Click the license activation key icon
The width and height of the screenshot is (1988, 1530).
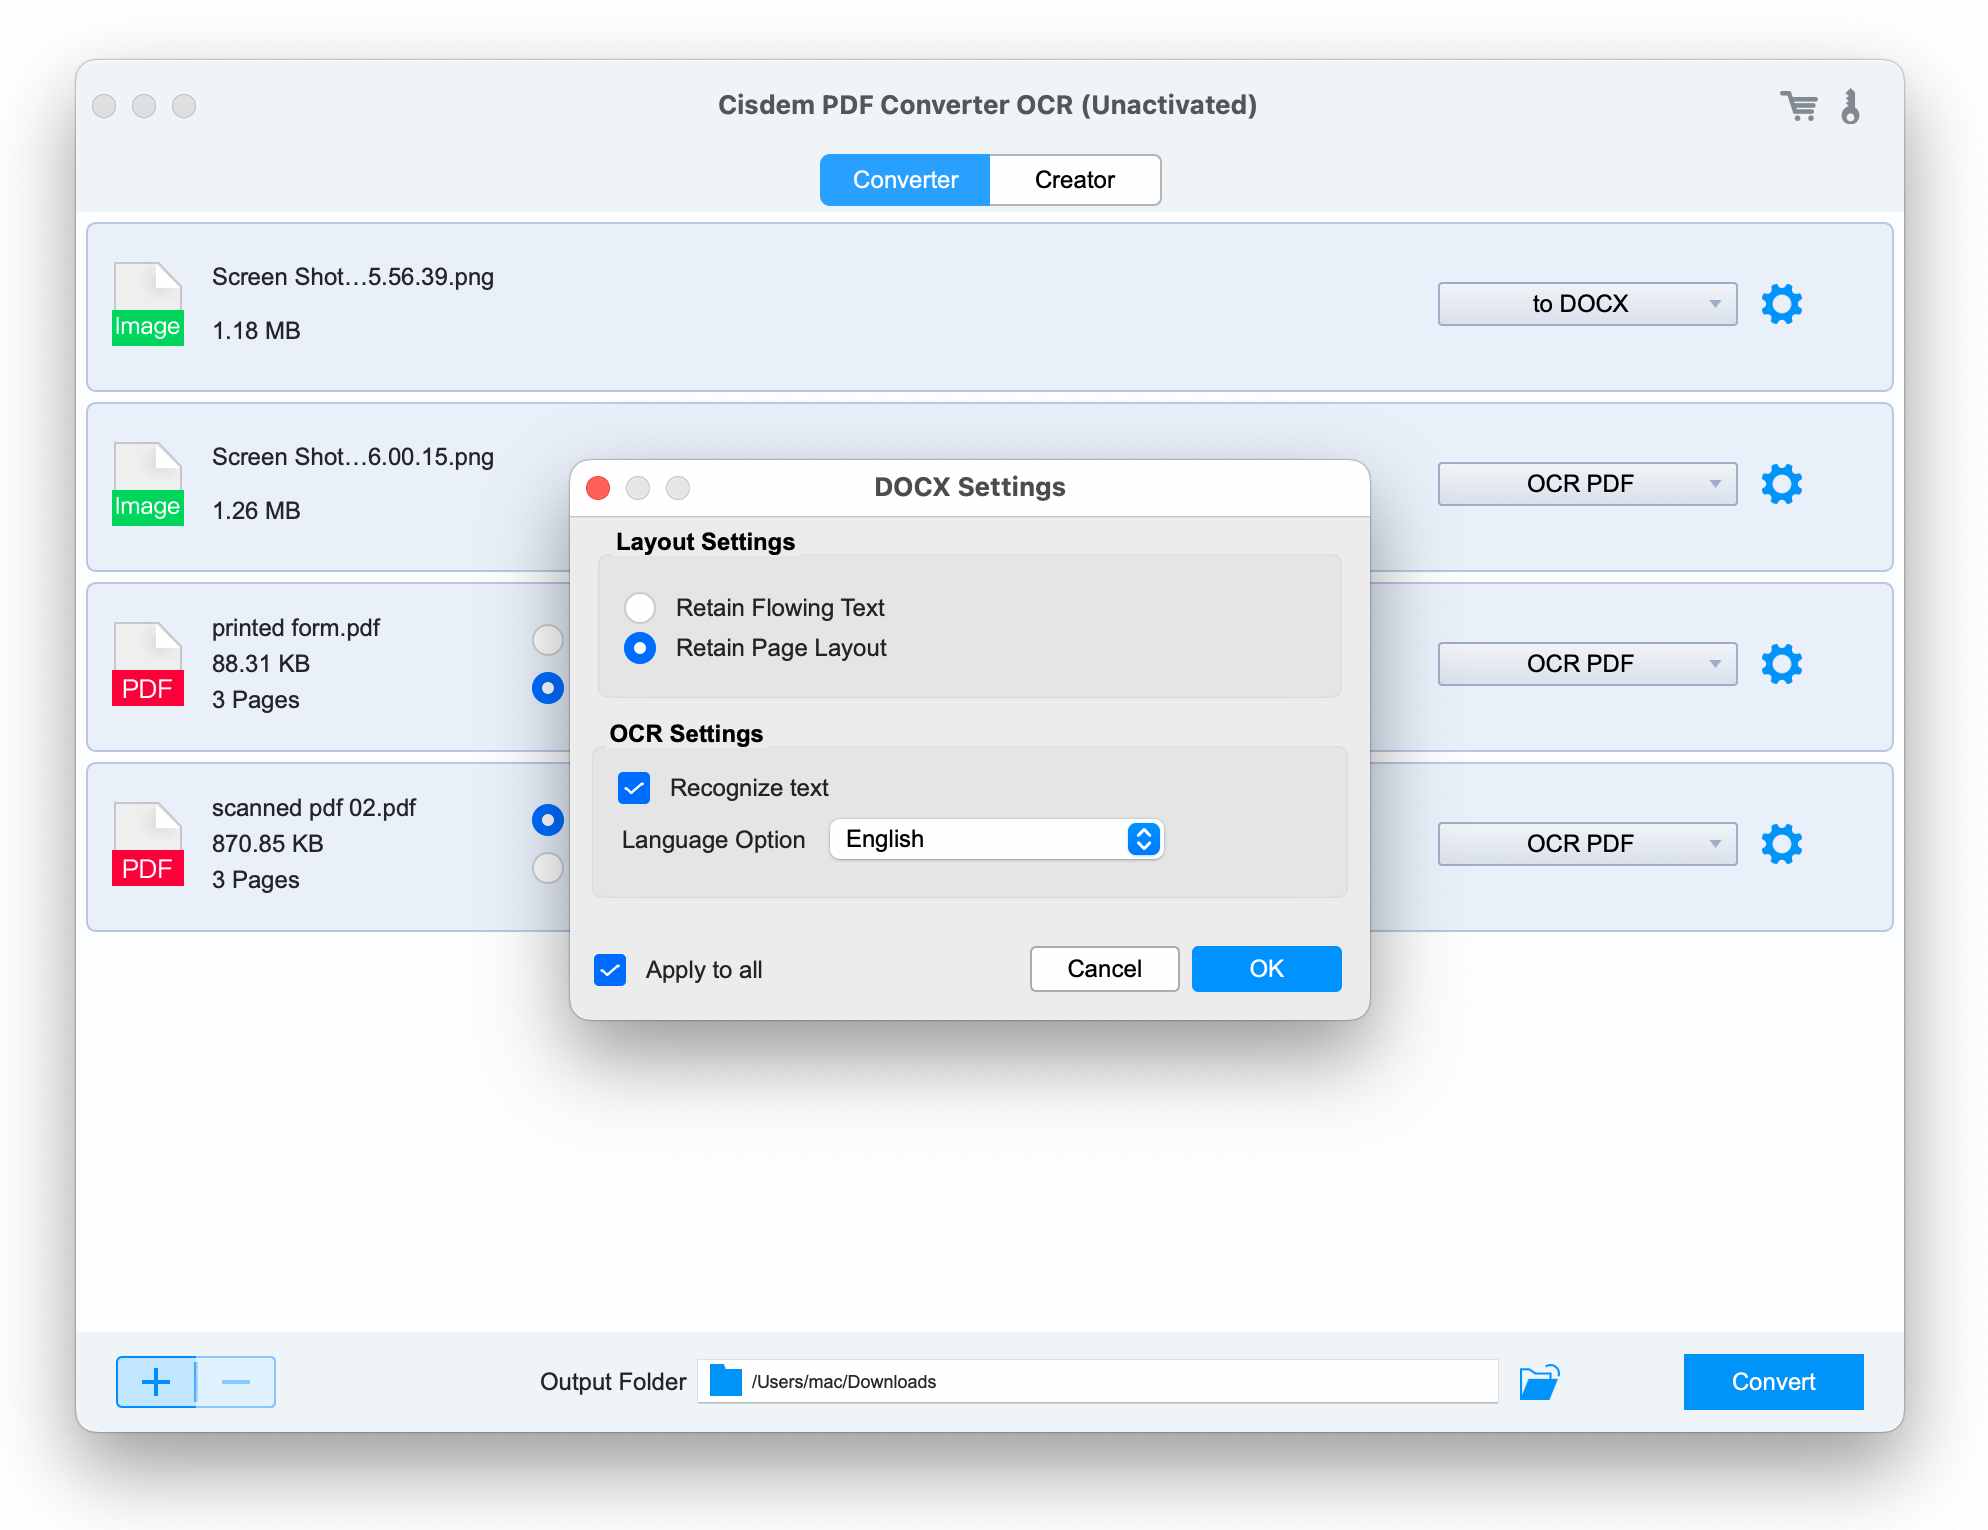(x=1852, y=107)
